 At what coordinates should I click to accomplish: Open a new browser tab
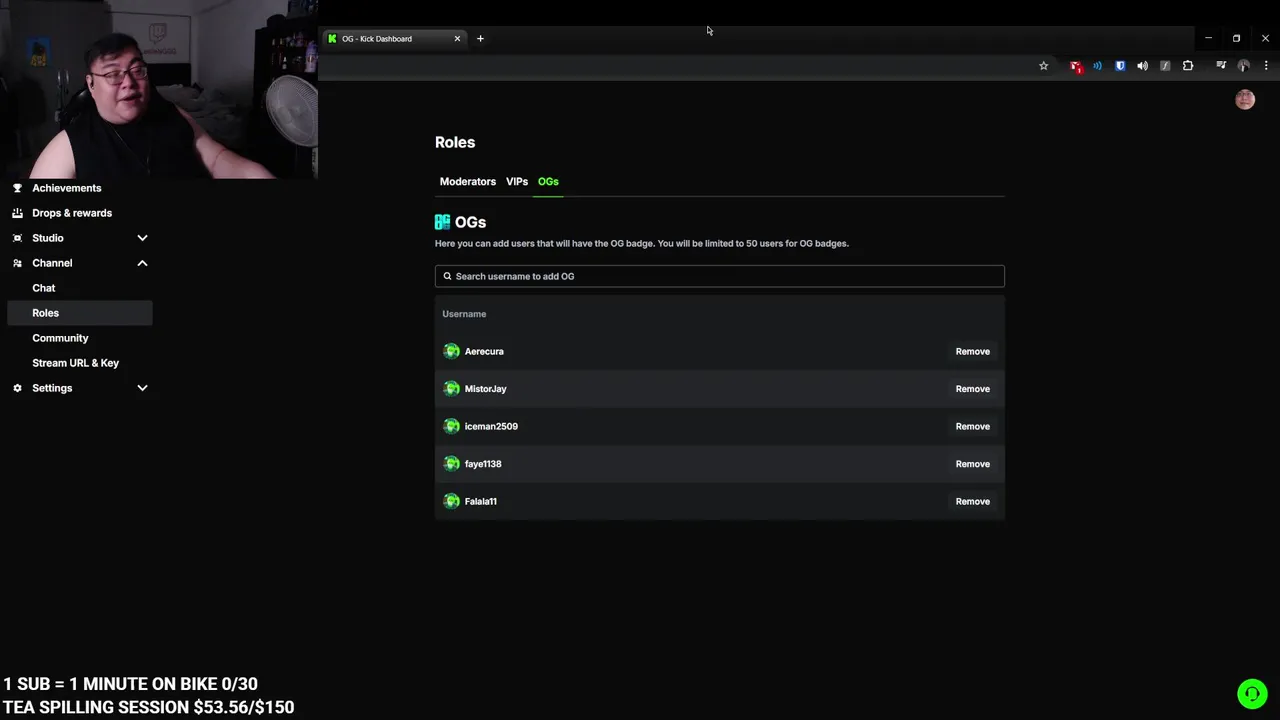480,39
